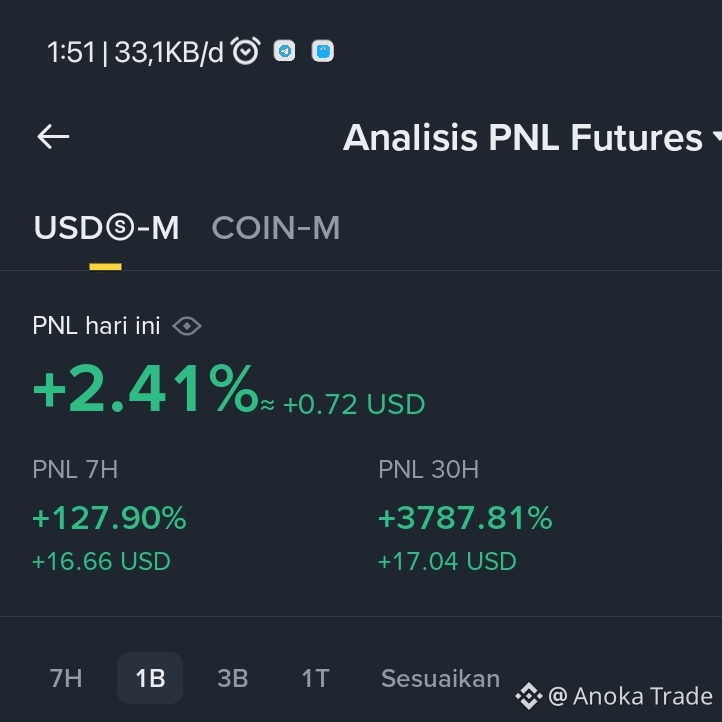Open the @ Anoka Trade watermark link

click(x=630, y=696)
